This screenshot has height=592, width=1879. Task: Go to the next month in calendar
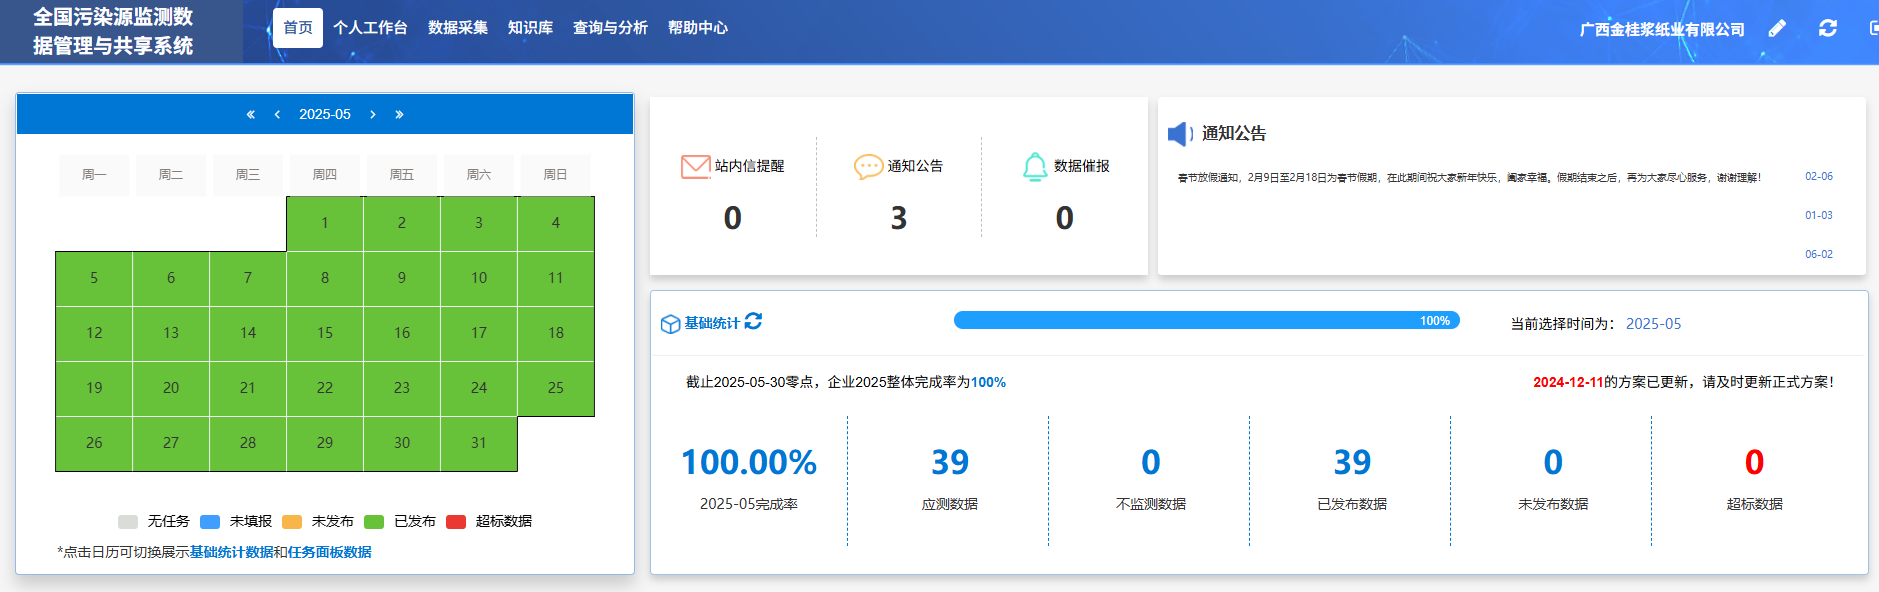click(373, 115)
